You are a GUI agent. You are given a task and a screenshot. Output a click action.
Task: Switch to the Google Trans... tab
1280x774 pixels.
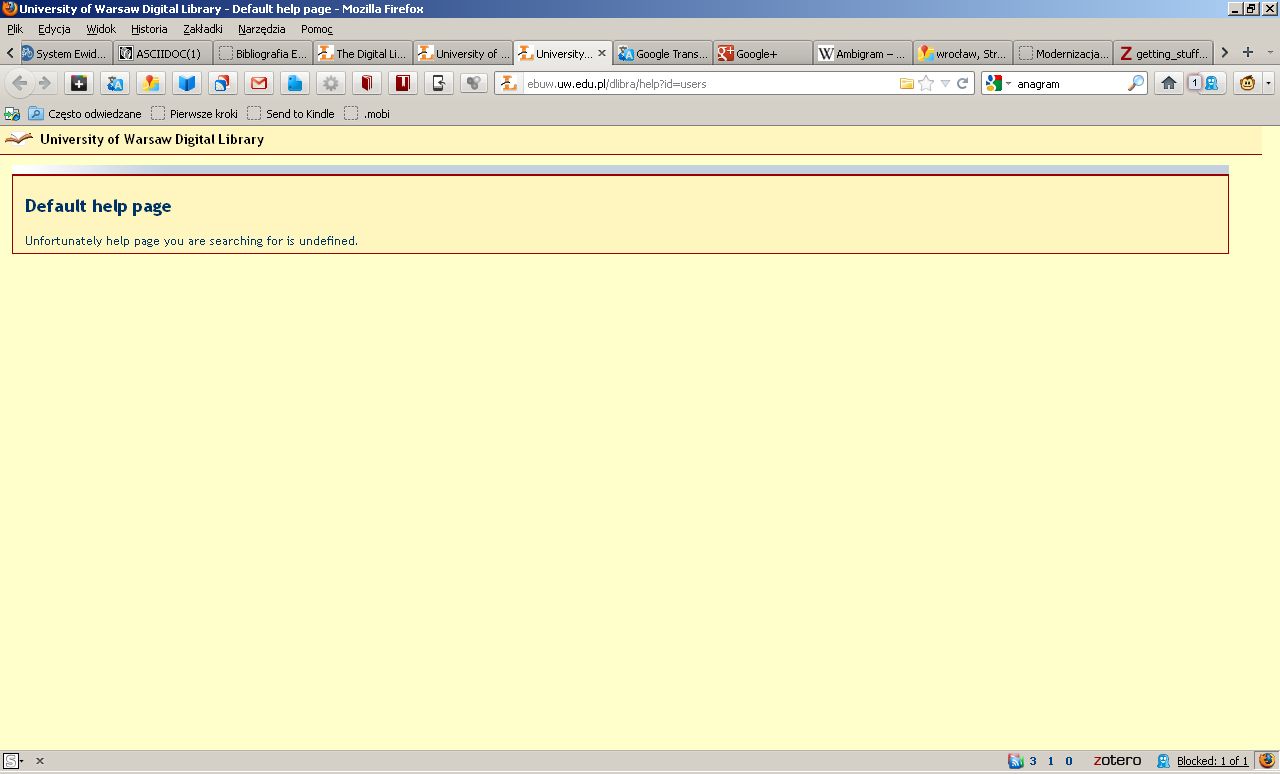663,53
